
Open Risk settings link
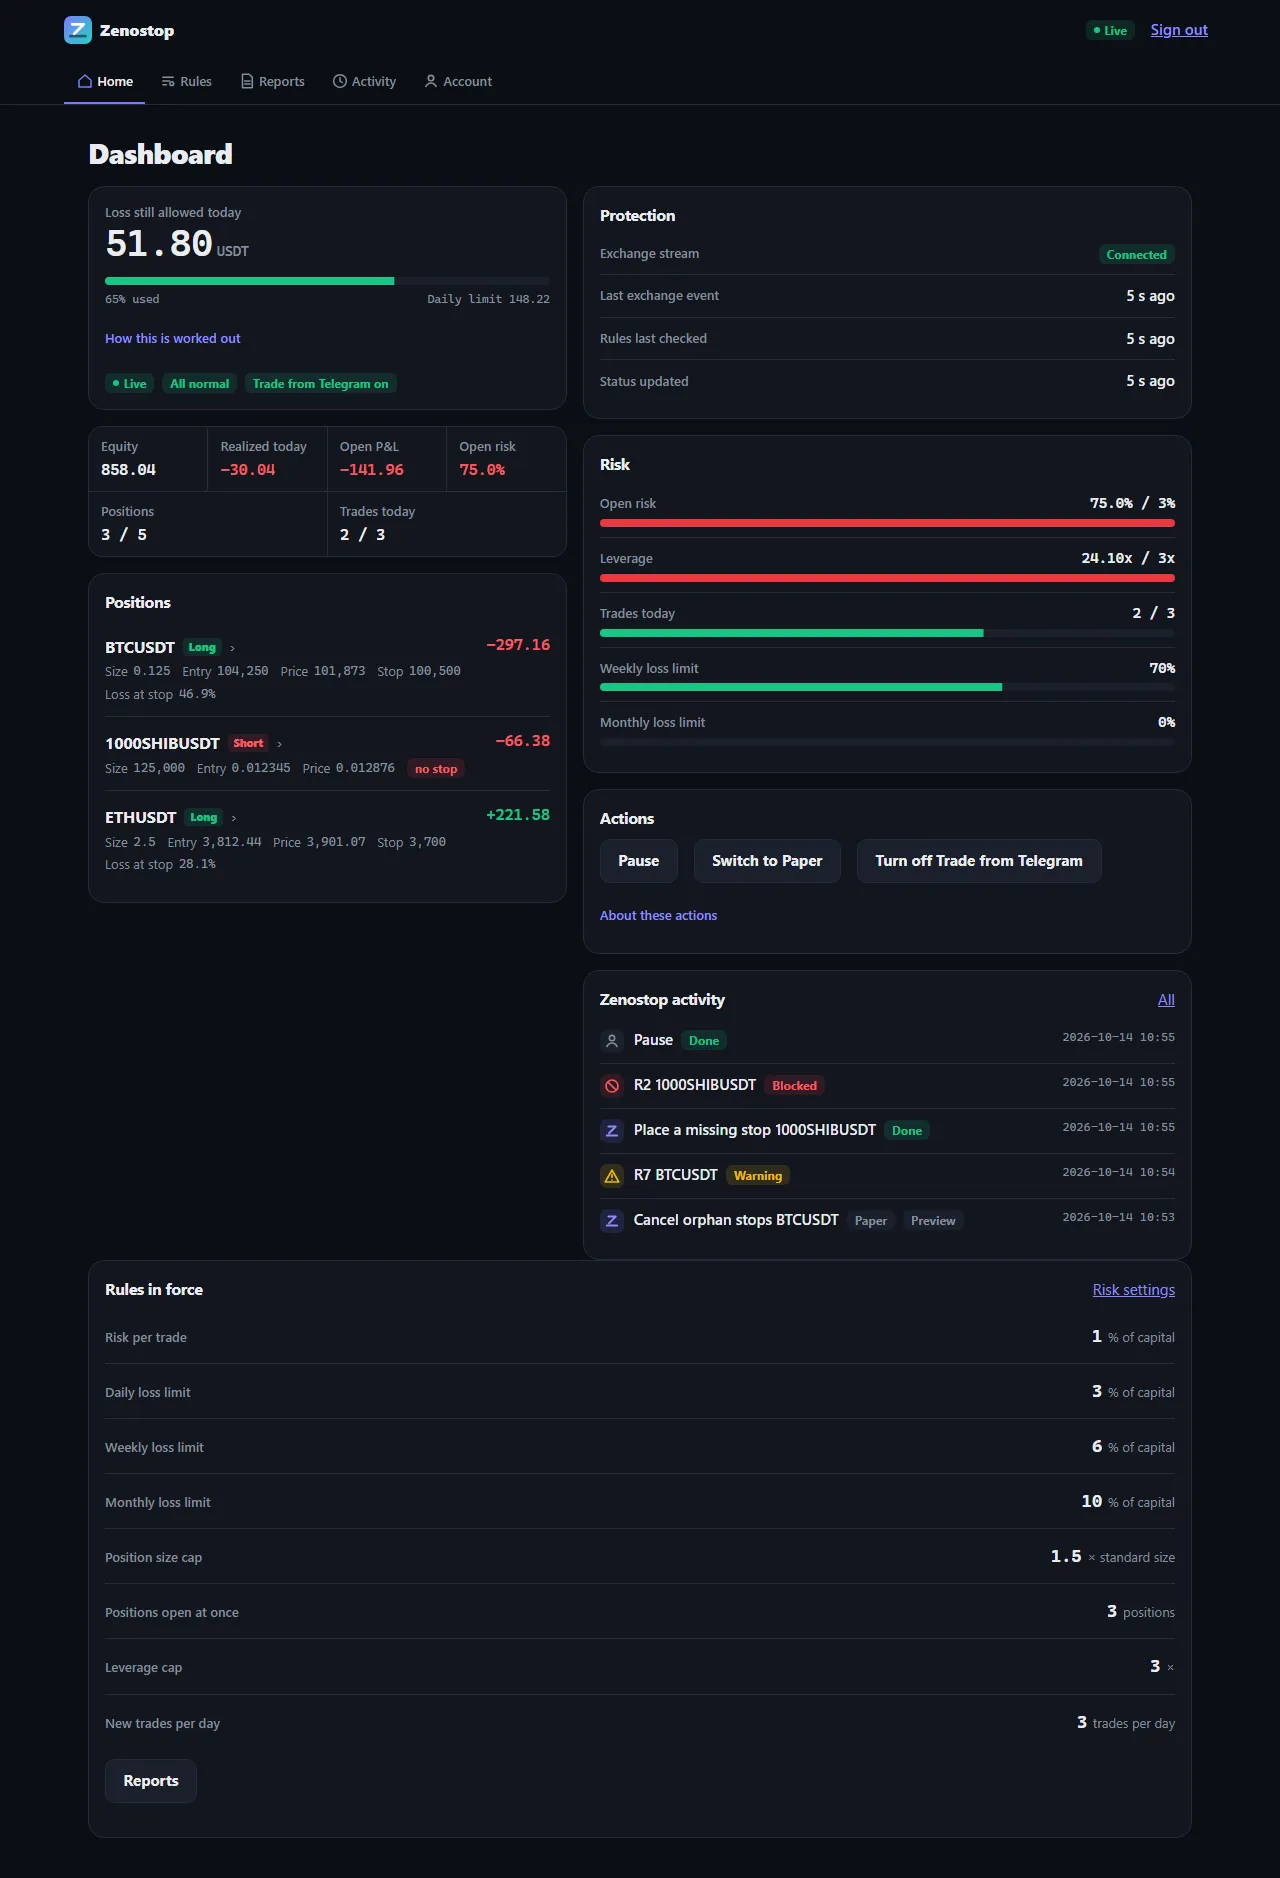(1134, 1290)
